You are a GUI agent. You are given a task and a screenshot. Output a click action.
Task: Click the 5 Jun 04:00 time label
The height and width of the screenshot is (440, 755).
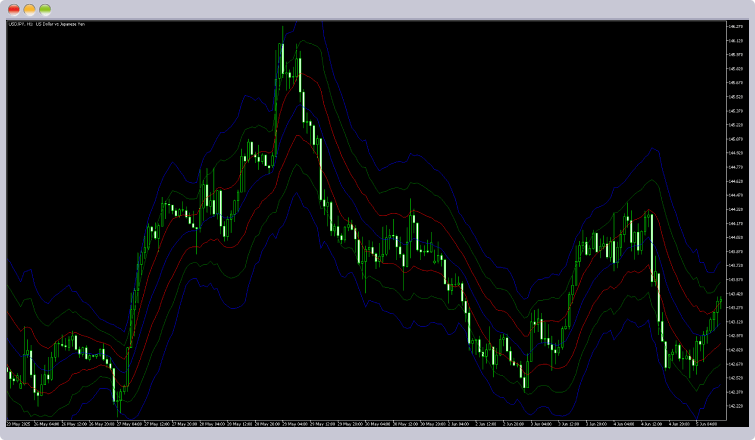(x=706, y=424)
